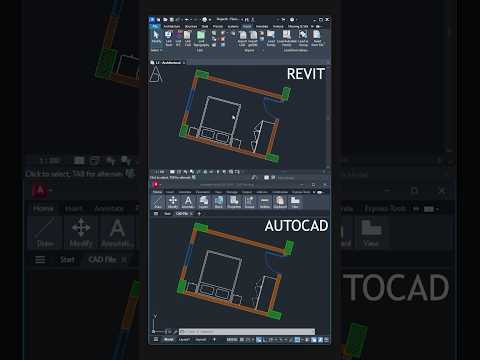Select the L1 - Architectural view tab
This screenshot has width=480, height=360.
168,62
